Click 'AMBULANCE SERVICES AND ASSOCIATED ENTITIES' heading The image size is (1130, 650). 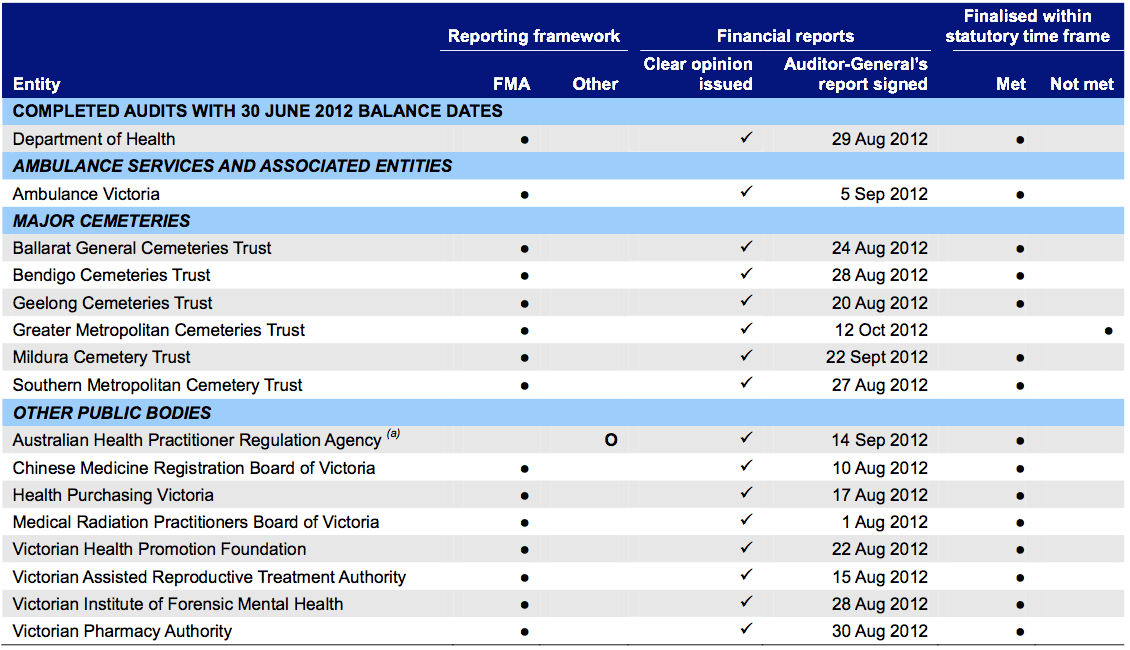tap(232, 166)
